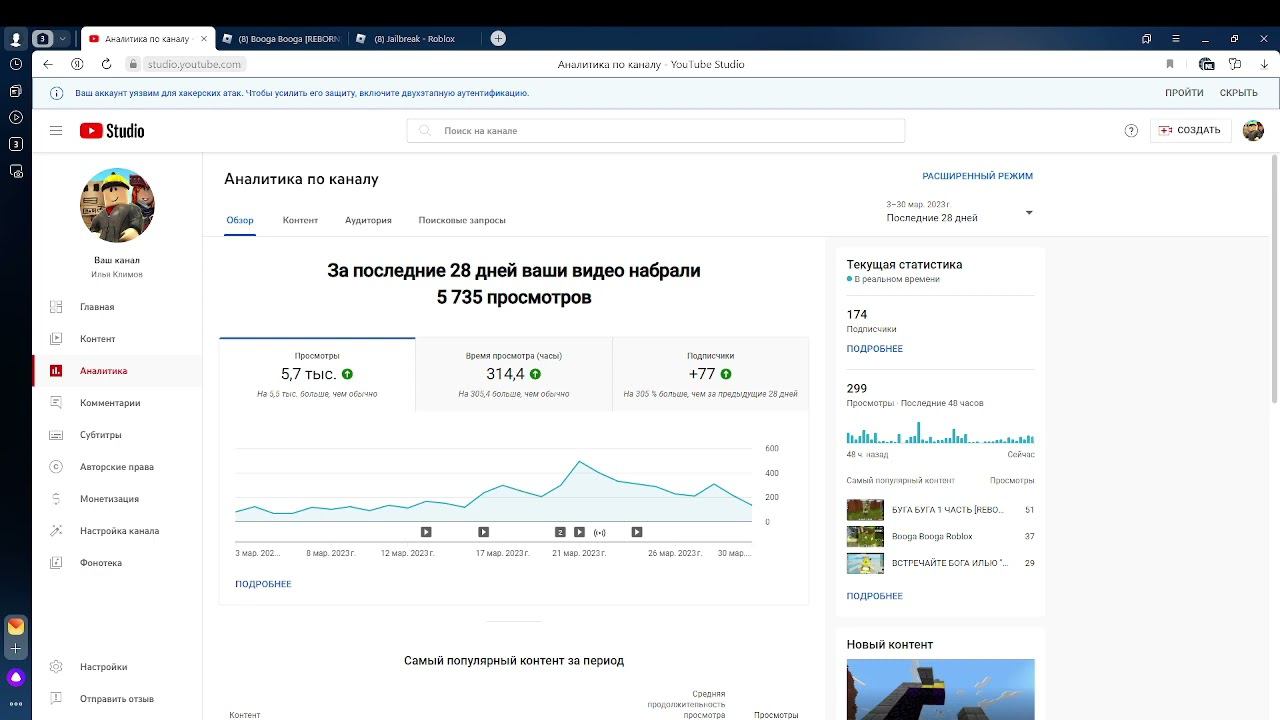This screenshot has height=720, width=1280.
Task: Open Comments section in the sidebar
Action: pyautogui.click(x=110, y=403)
